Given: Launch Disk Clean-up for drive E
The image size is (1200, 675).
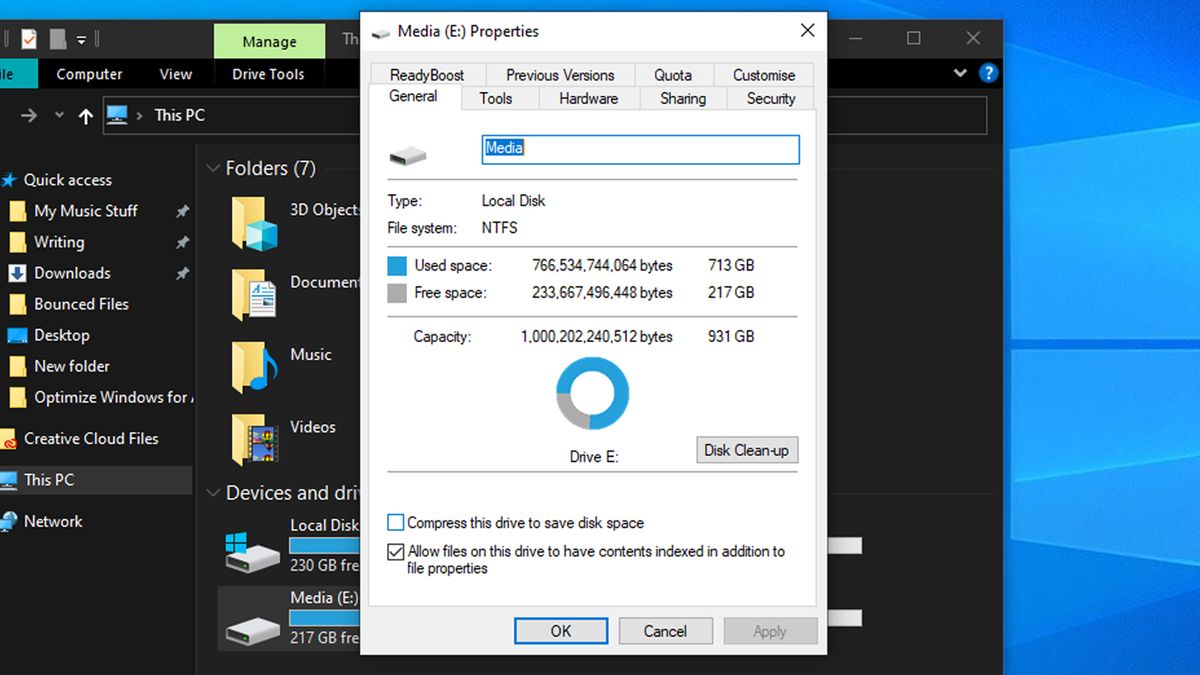Looking at the screenshot, I should [x=747, y=450].
